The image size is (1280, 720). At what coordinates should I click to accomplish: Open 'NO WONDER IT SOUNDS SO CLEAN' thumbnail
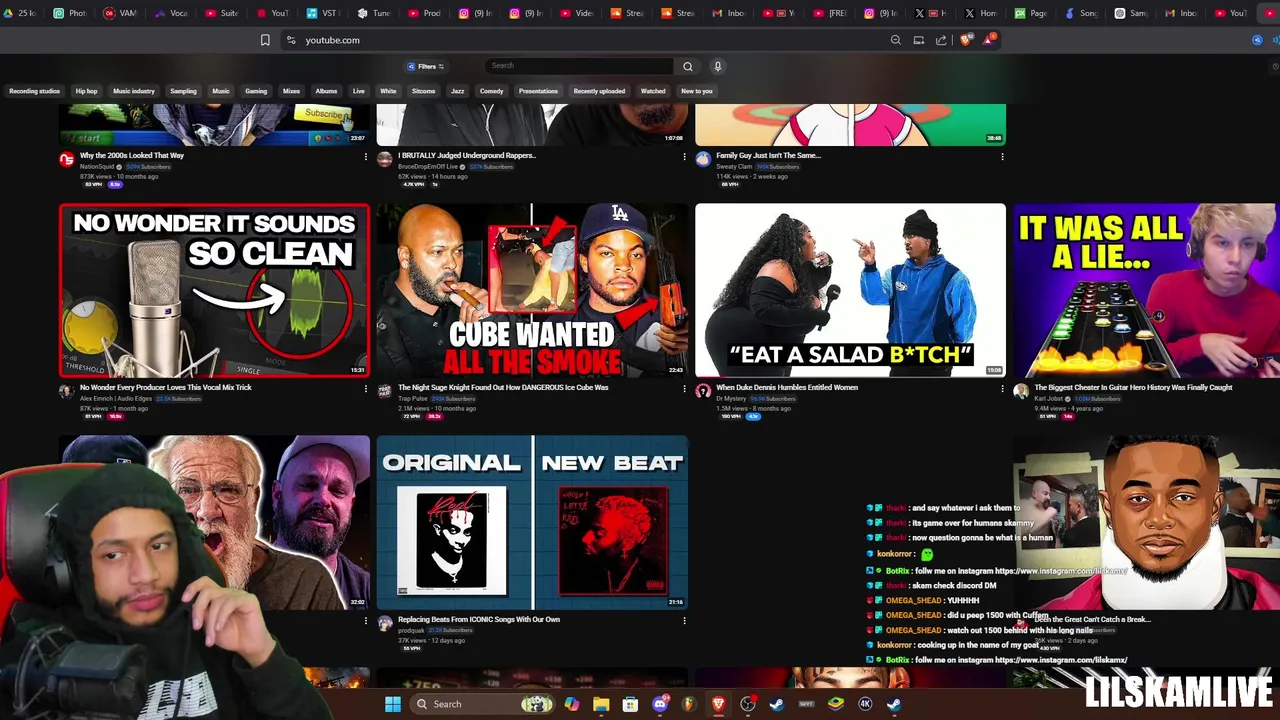click(214, 290)
